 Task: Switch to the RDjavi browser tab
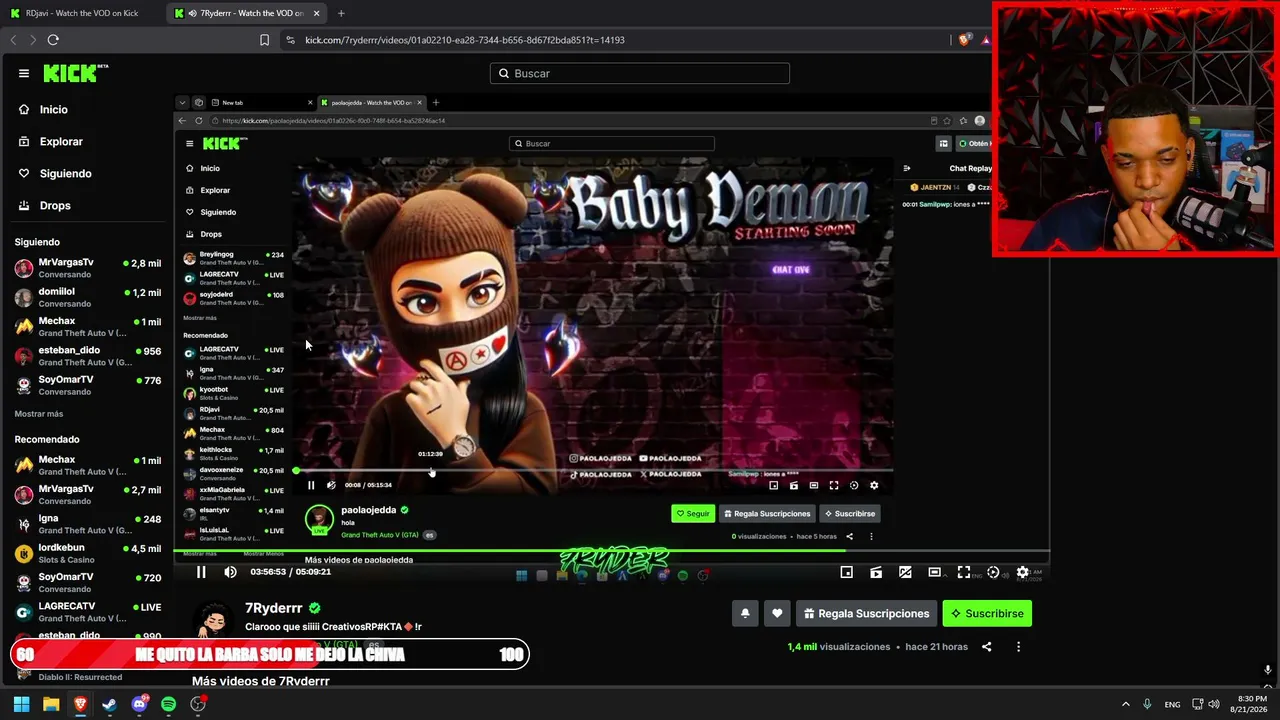point(82,13)
